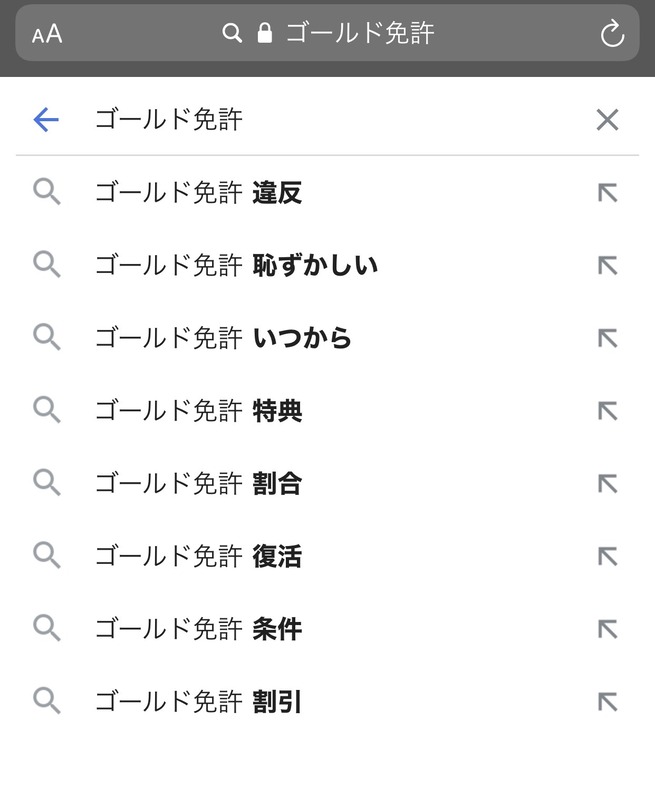655x798 pixels.
Task: Search for ゴールド免許 割合 suggestion
Action: [198, 484]
